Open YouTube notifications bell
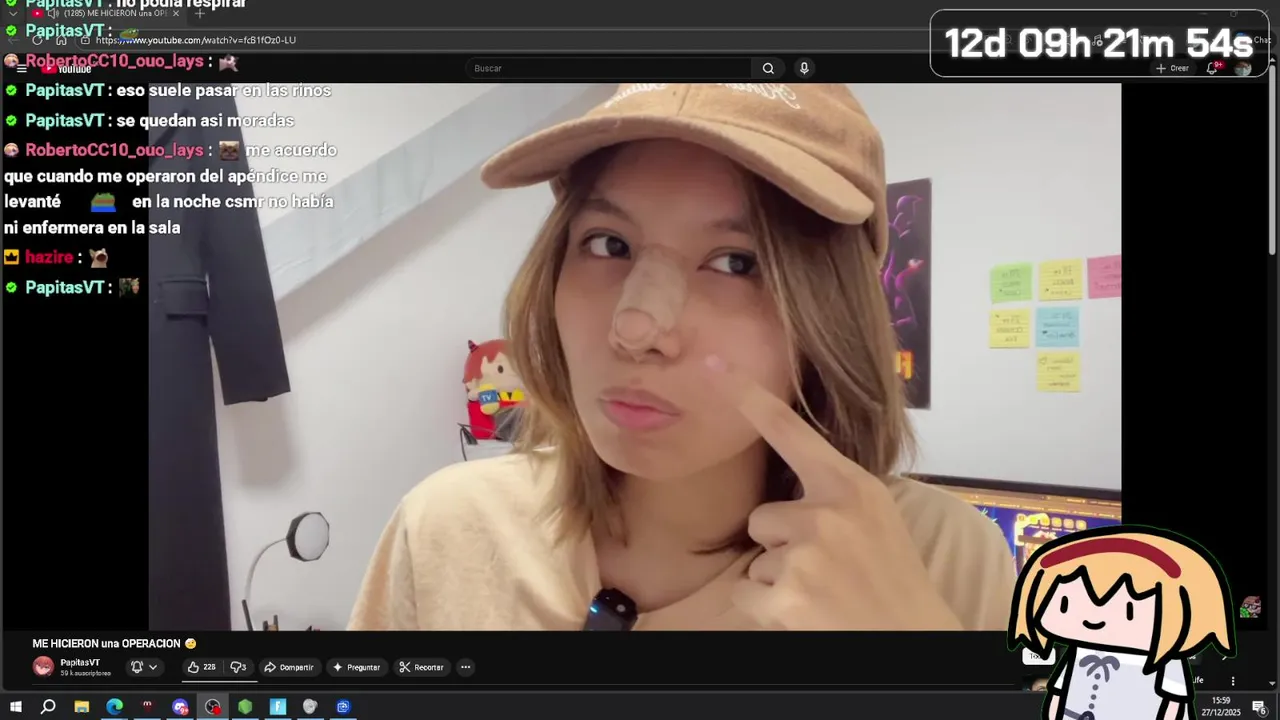The height and width of the screenshot is (720, 1280). [1213, 68]
